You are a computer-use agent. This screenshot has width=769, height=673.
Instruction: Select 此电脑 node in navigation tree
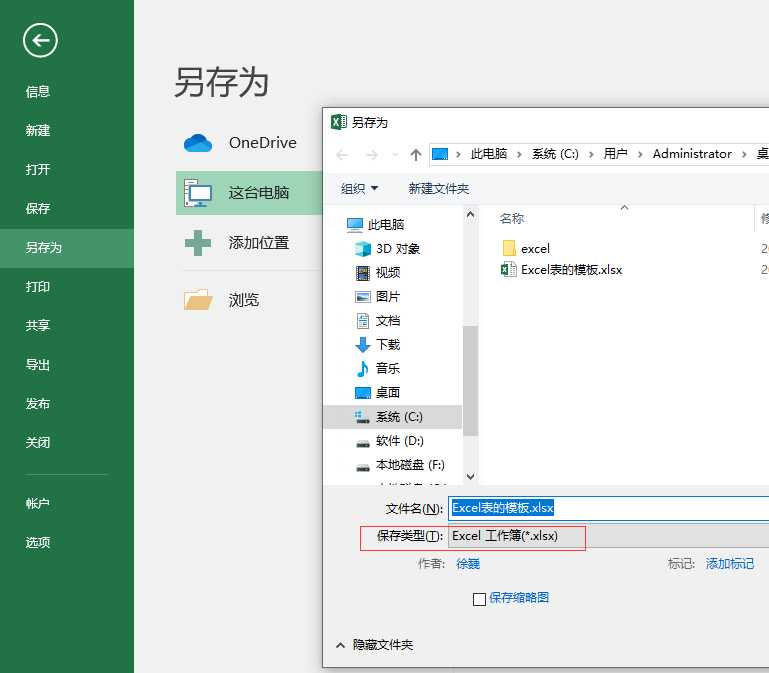(x=376, y=225)
